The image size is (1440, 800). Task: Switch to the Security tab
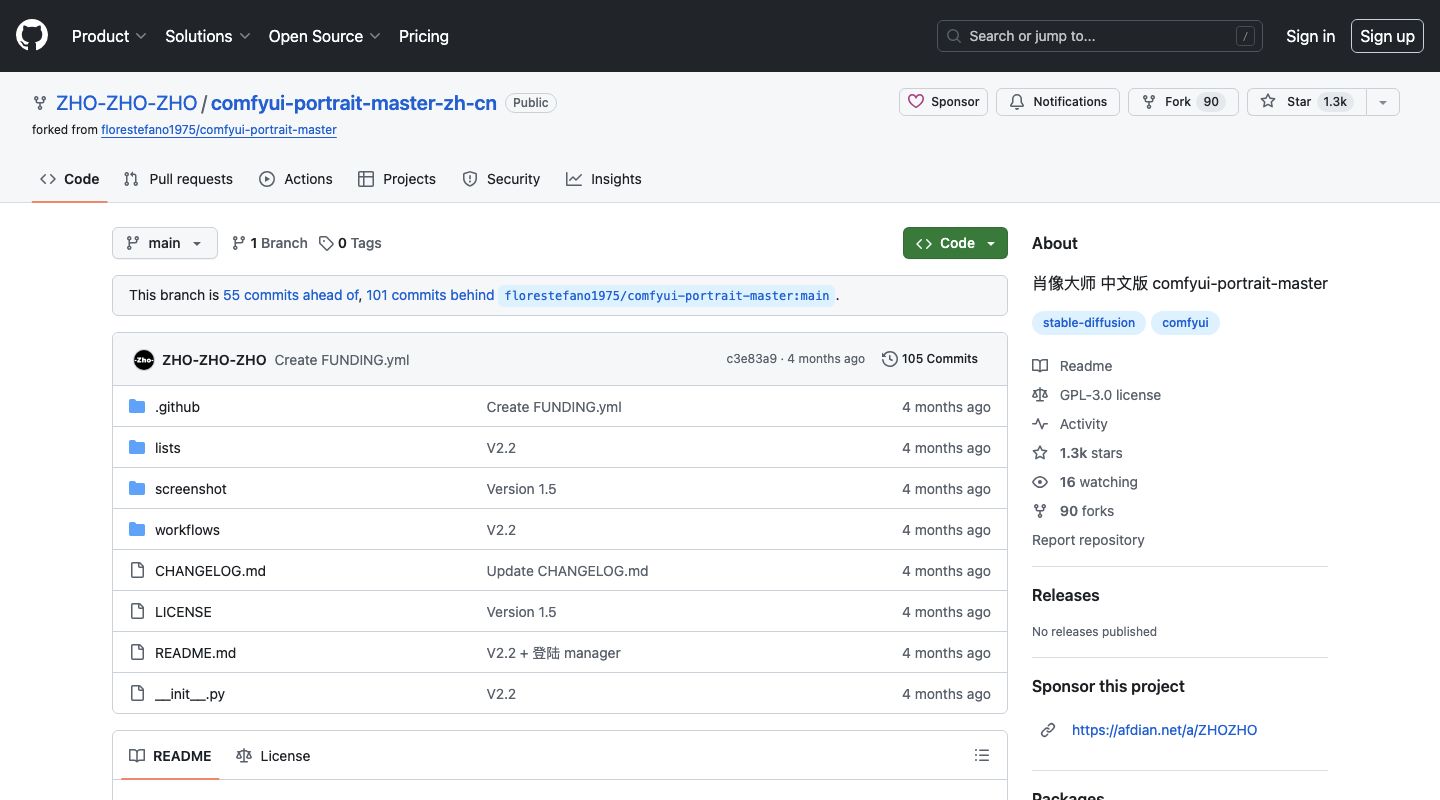coord(501,179)
